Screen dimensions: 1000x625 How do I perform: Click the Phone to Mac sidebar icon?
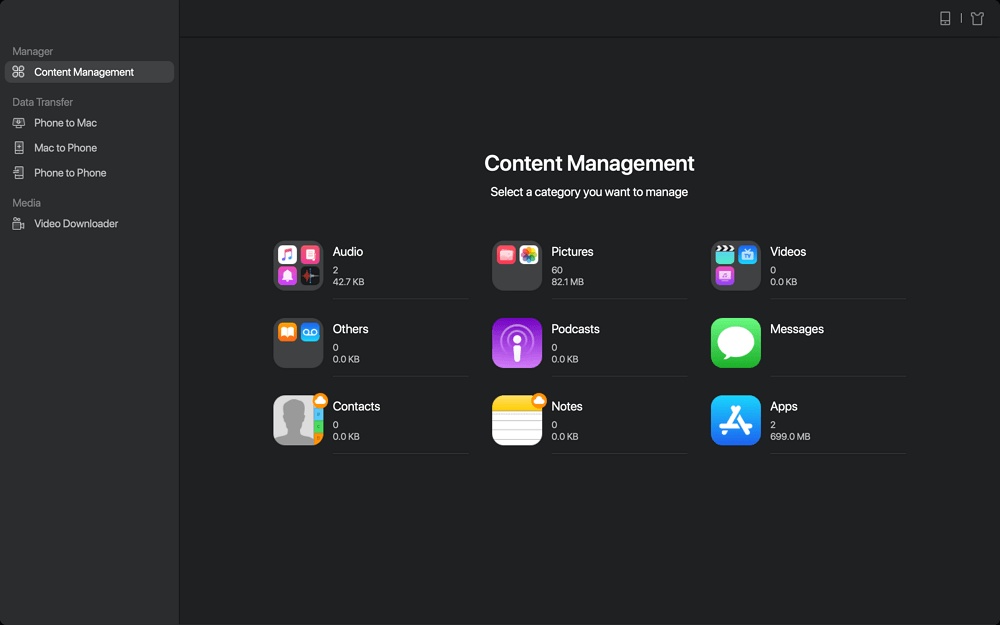[18, 122]
